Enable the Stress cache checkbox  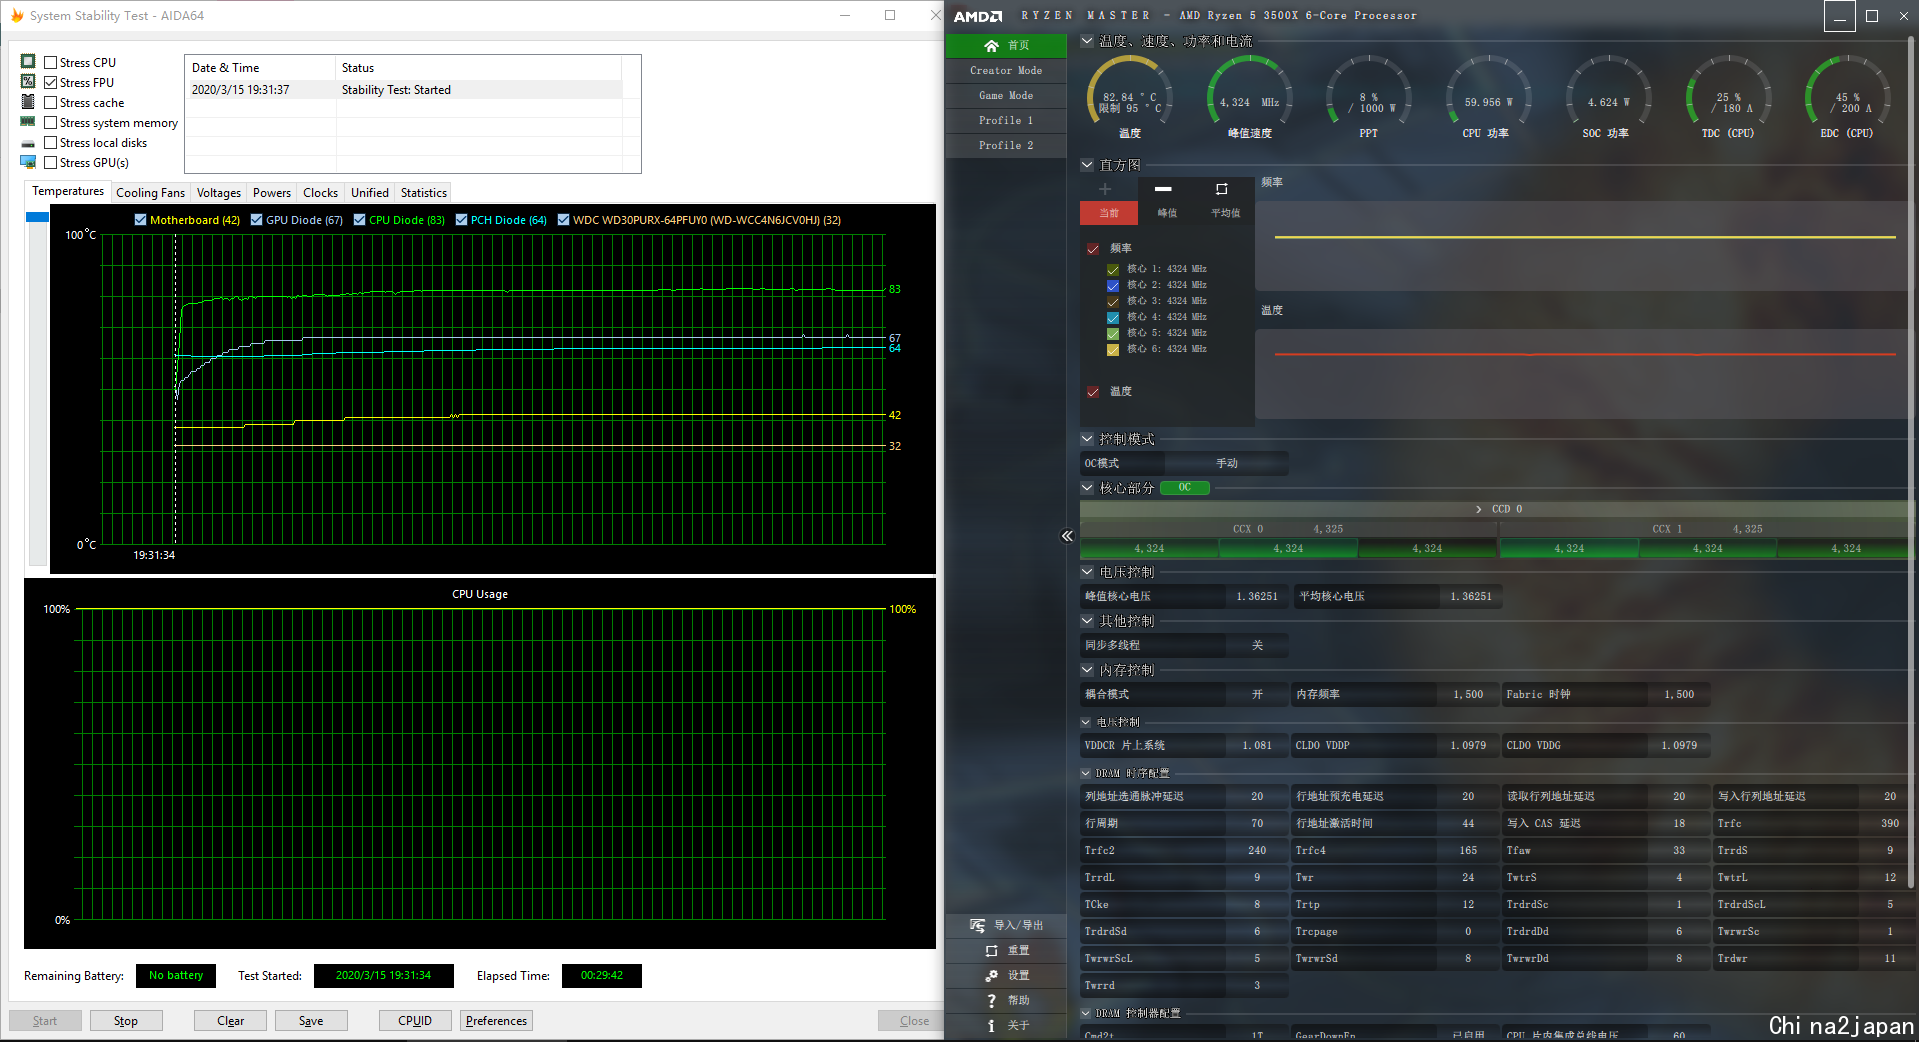click(50, 103)
